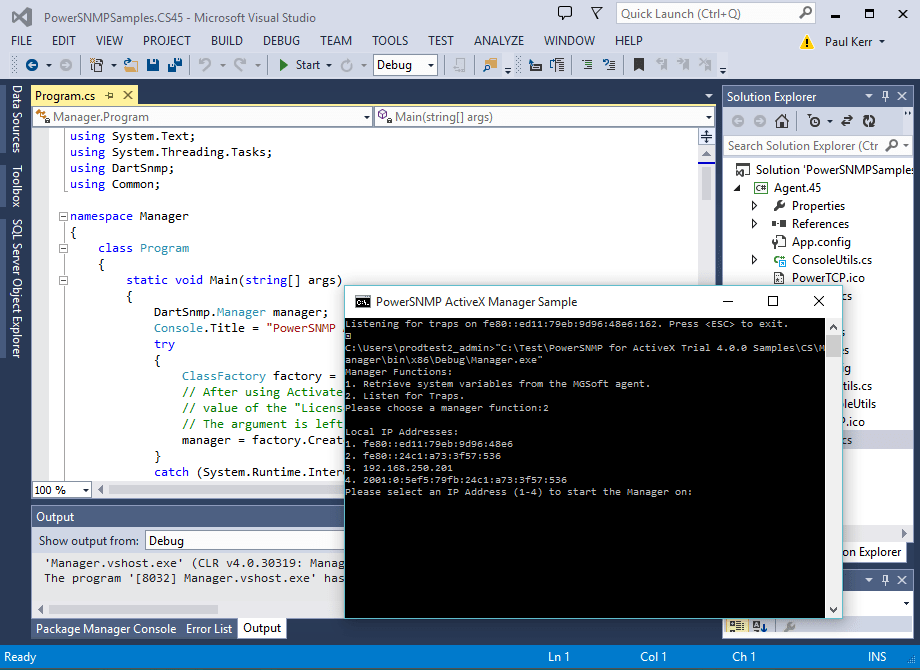Toggle auto-hide pin on Solution Explorer
Viewport: 920px width, 670px height.
pyautogui.click(x=885, y=96)
